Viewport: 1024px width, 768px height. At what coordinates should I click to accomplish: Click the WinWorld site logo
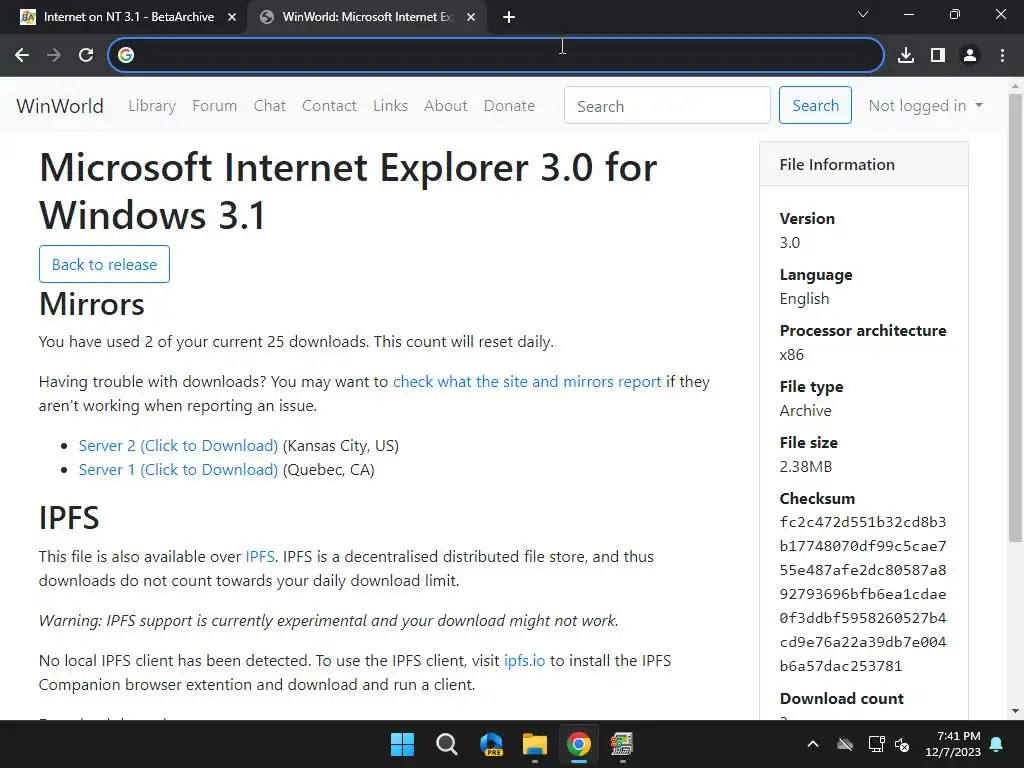[60, 106]
